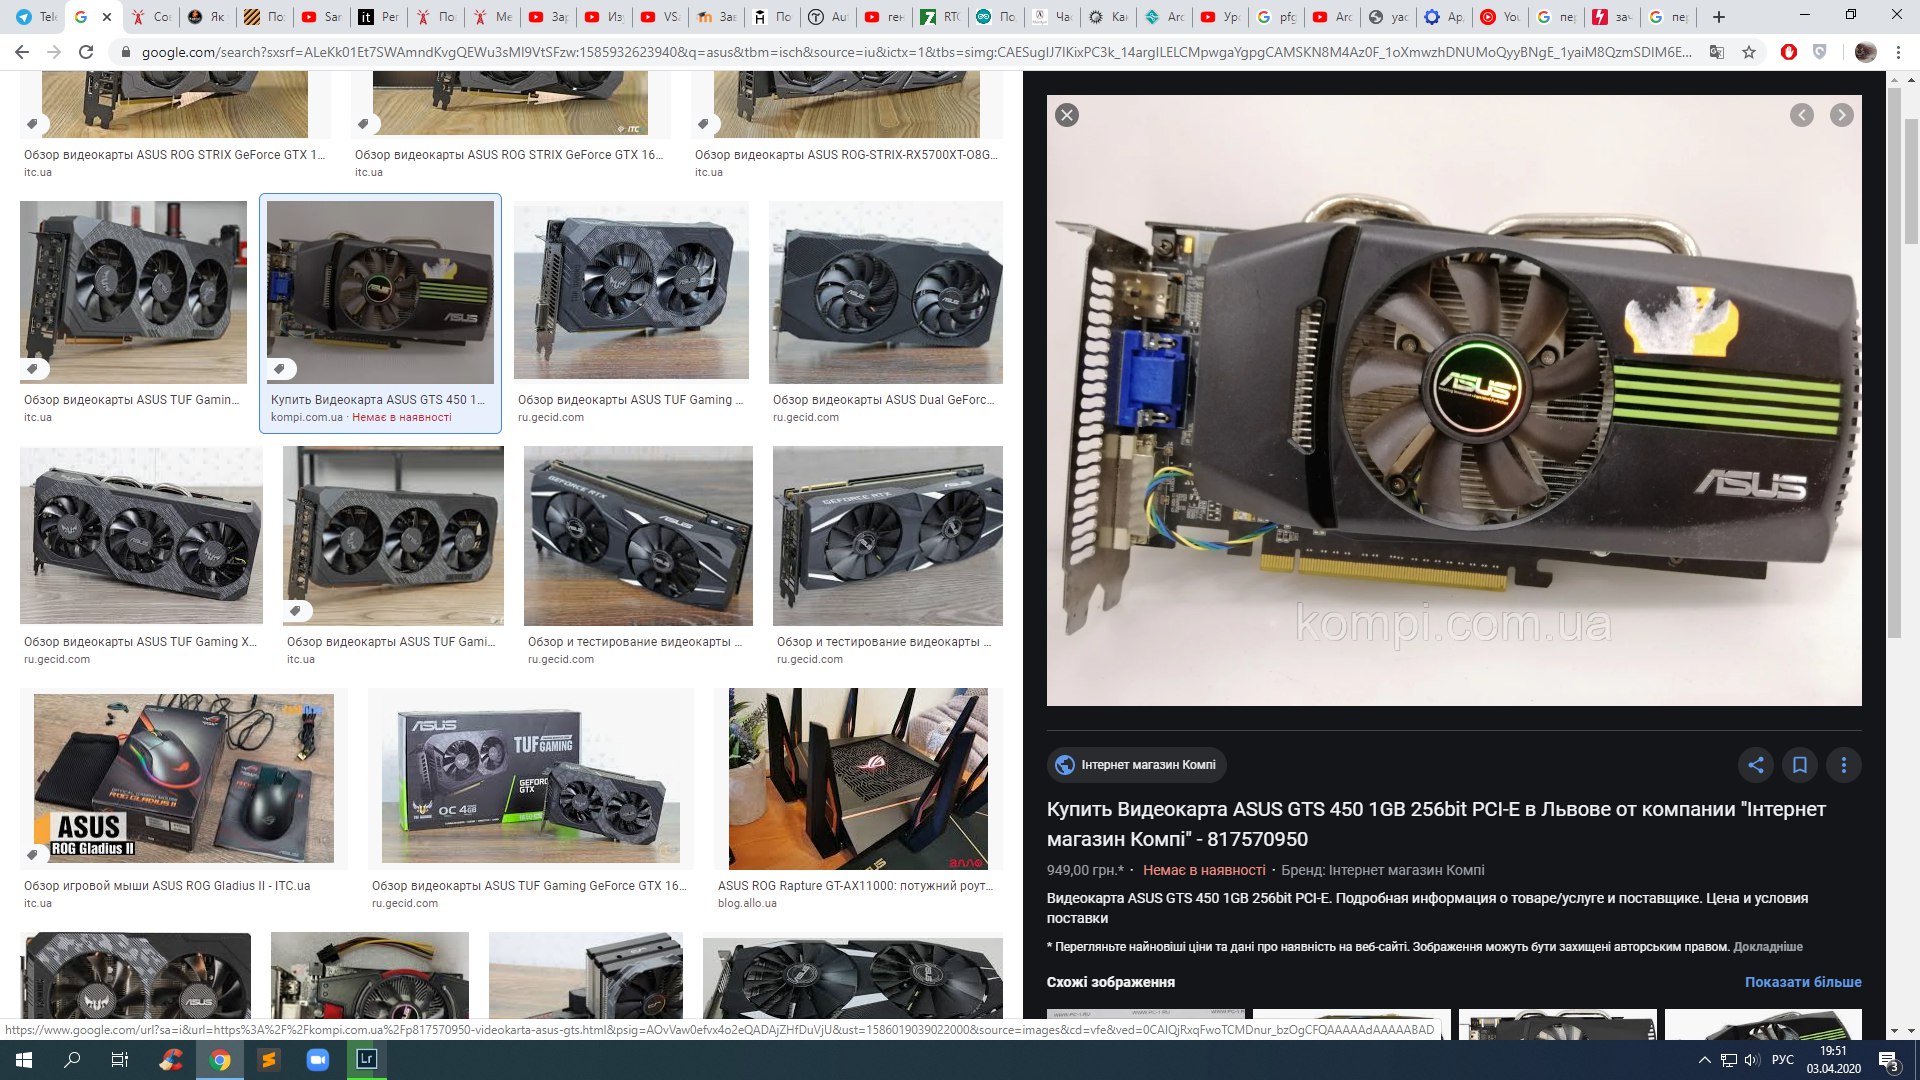The width and height of the screenshot is (1920, 1080).
Task: Click blog.allo.ua source text
Action: coord(747,903)
